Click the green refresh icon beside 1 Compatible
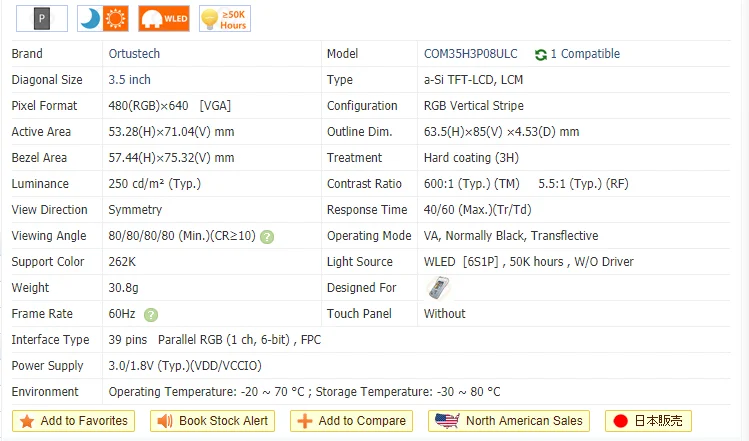Image resolution: width=749 pixels, height=441 pixels. pyautogui.click(x=541, y=54)
